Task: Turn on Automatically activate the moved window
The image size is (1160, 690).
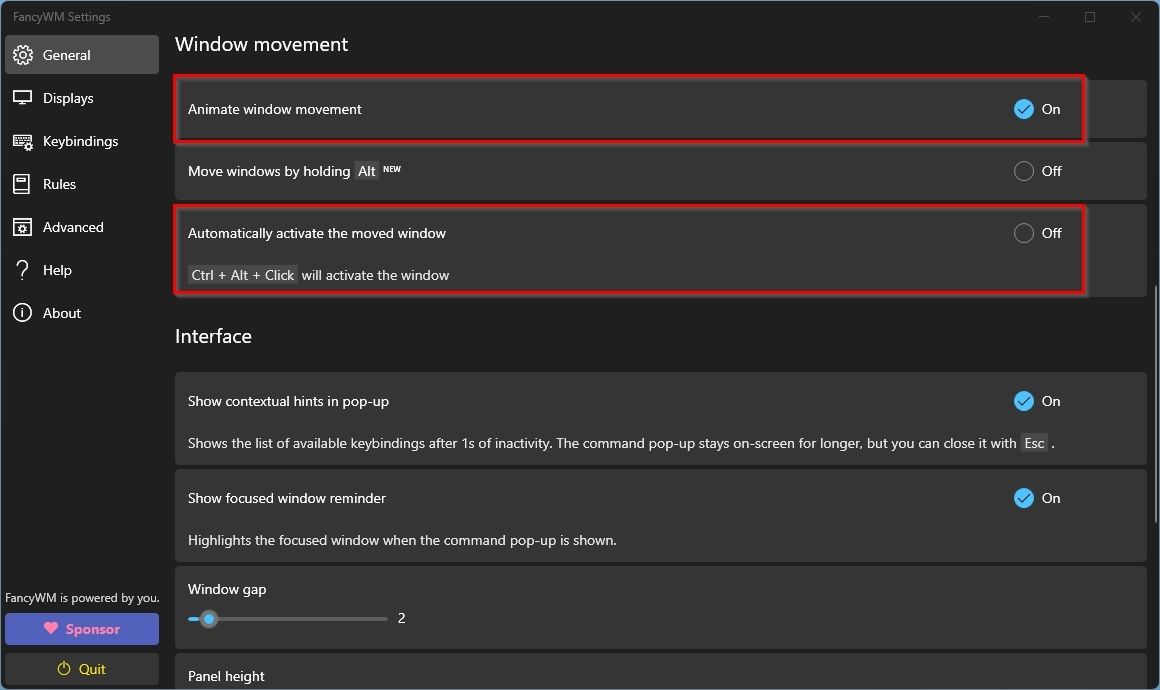Action: tap(1024, 233)
